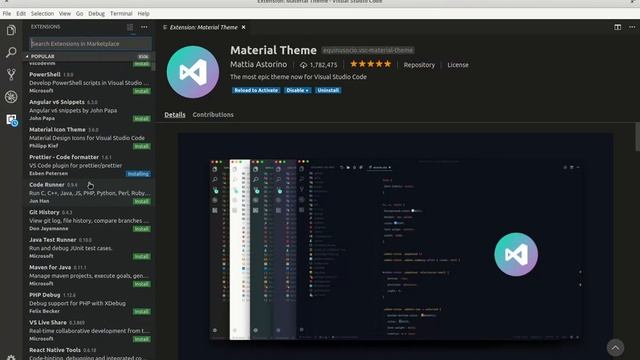Open the Selection menu
The width and height of the screenshot is (640, 360).
tap(42, 13)
